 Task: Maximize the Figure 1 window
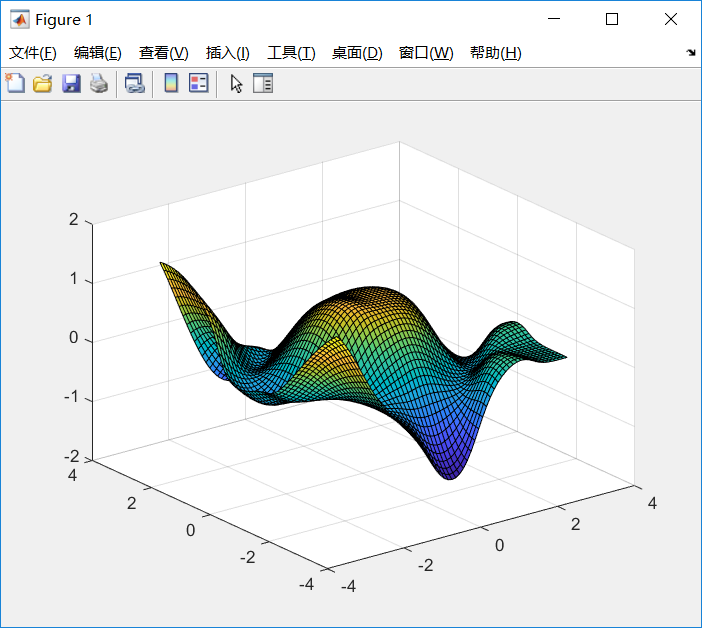tap(612, 19)
